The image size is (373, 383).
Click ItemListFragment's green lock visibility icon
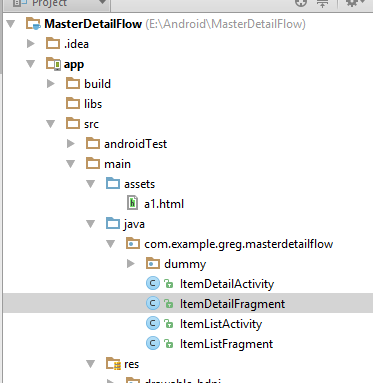coord(169,344)
